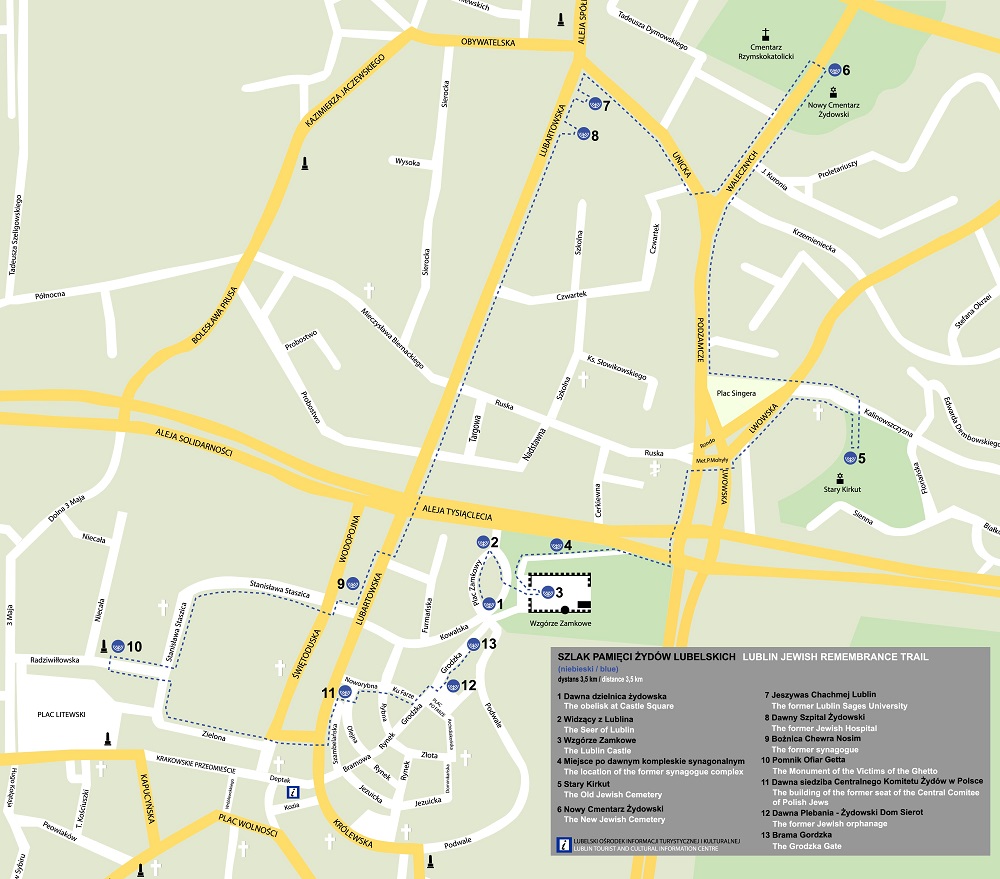The image size is (1000, 879).
Task: Click the Aleja Tysiąclecia road label
Action: 457,512
